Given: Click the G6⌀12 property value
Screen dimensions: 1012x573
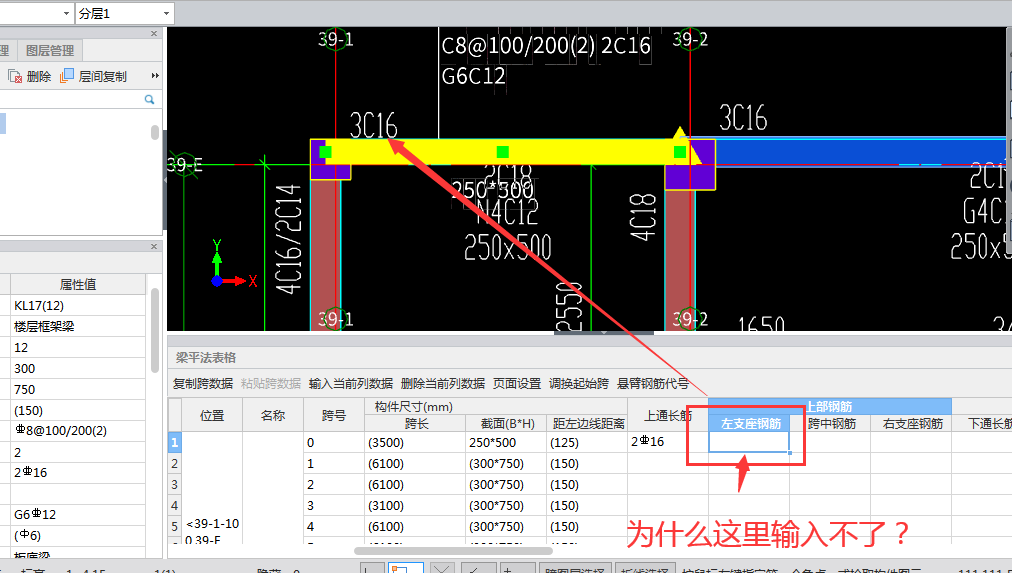Looking at the screenshot, I should (x=78, y=514).
